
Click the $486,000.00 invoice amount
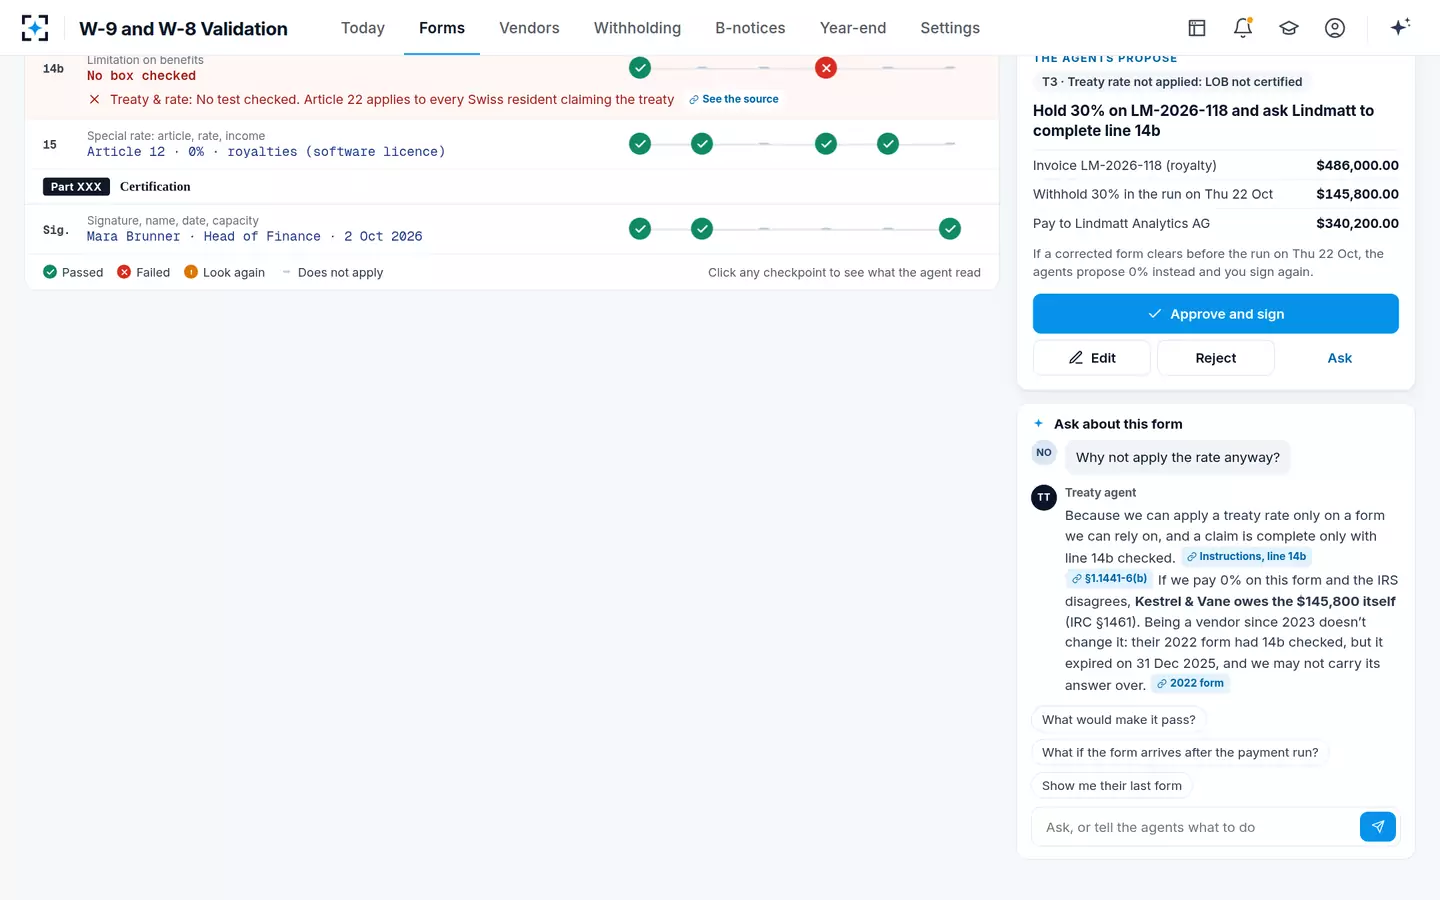[1357, 166]
